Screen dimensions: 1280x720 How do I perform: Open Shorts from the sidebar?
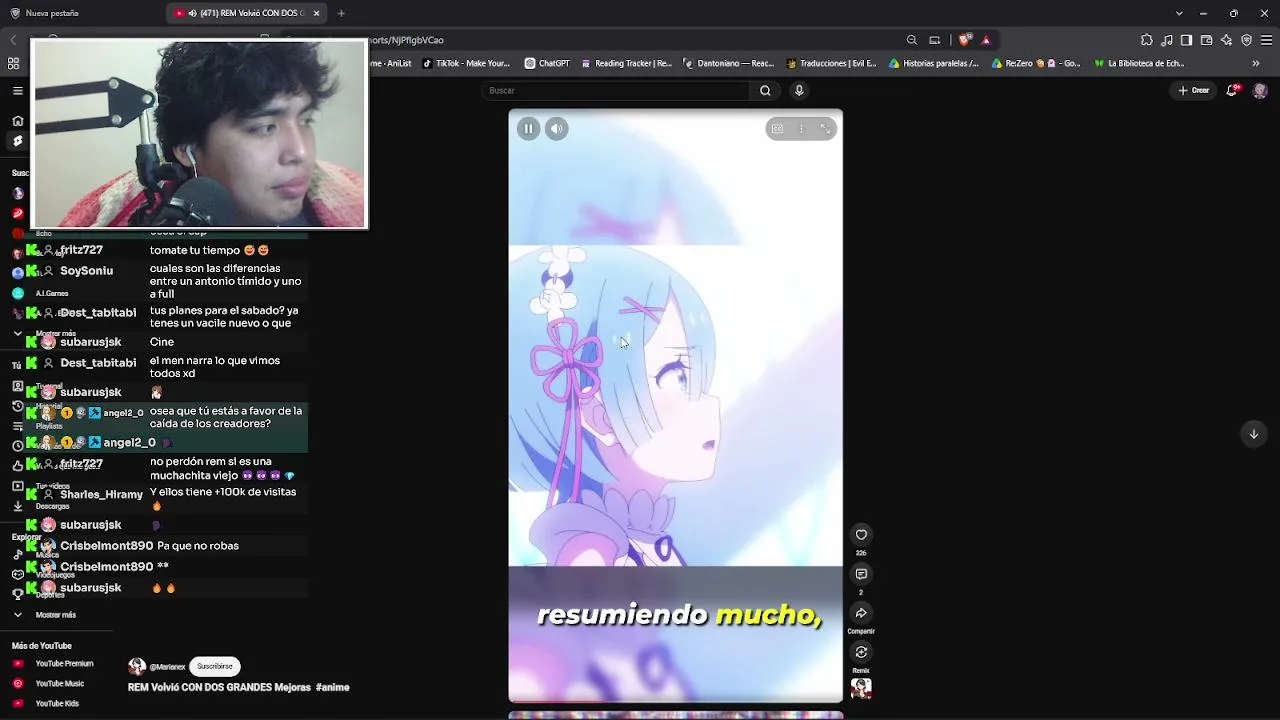click(18, 142)
